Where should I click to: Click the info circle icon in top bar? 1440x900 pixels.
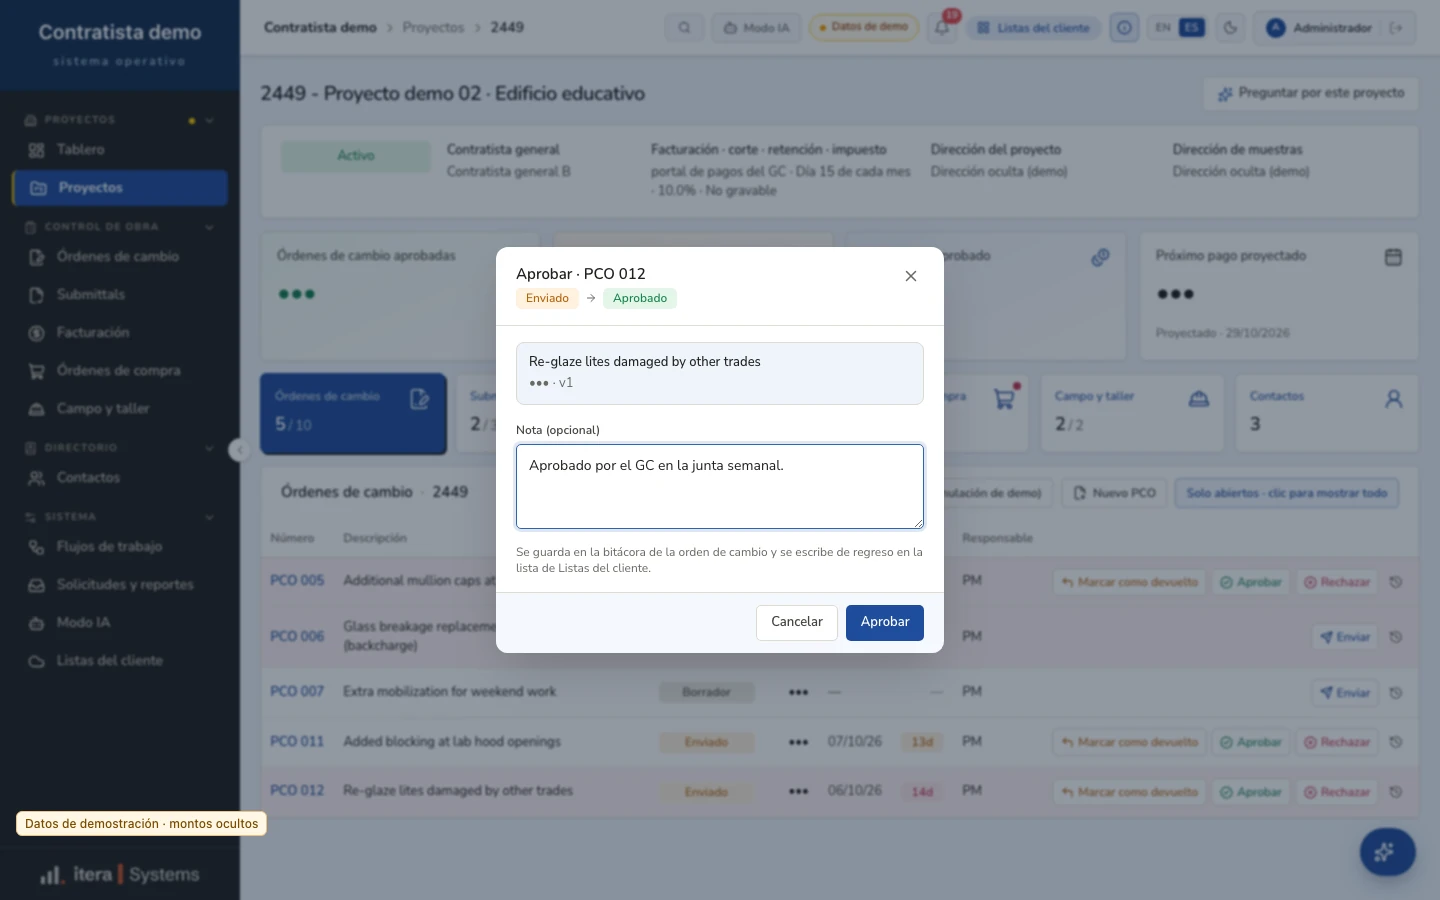1124,28
